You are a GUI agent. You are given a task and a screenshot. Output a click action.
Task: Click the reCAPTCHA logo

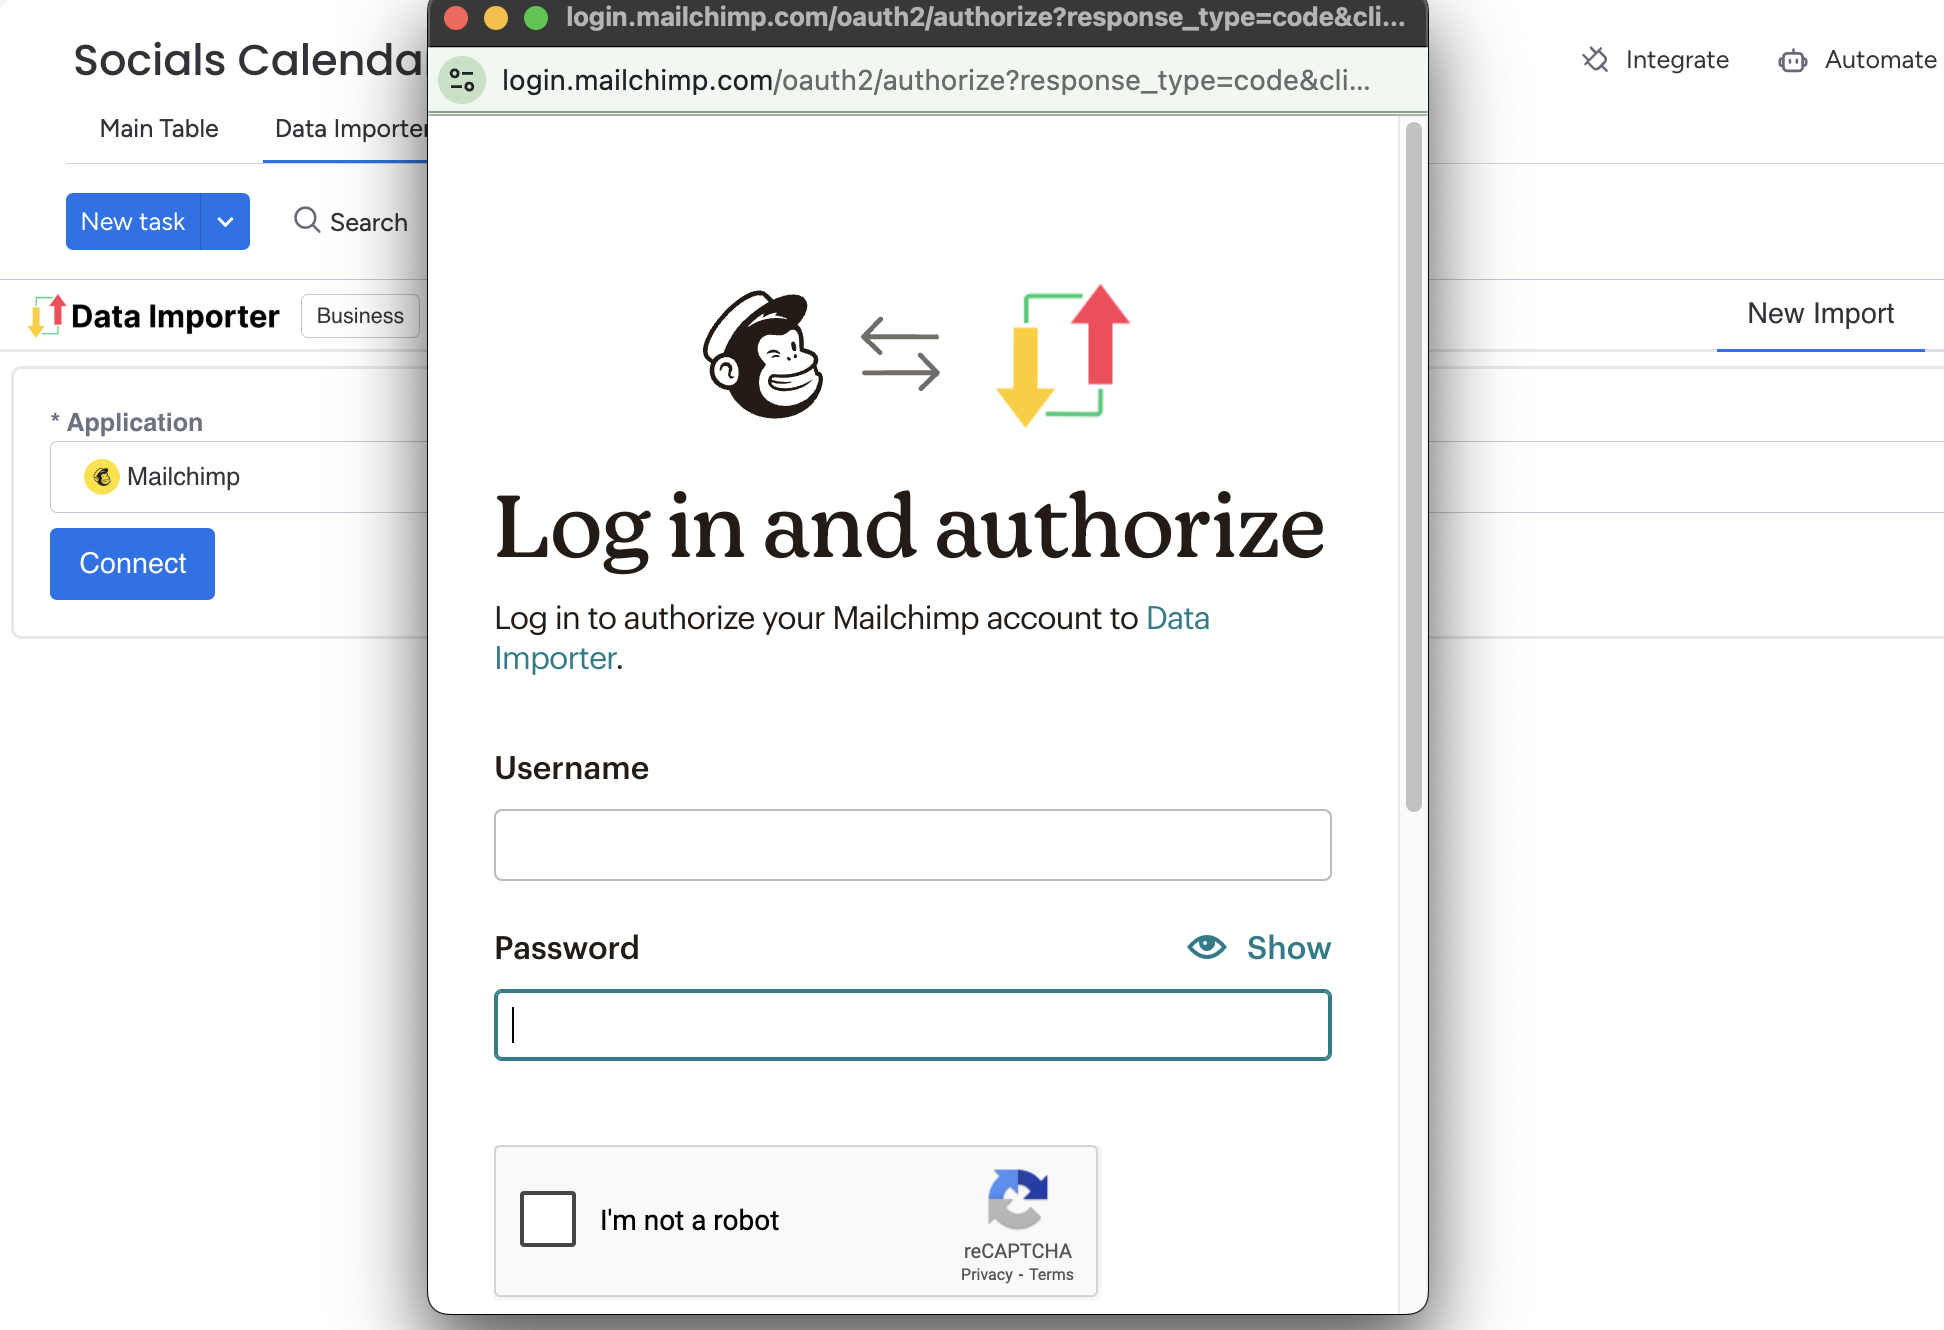1017,1198
